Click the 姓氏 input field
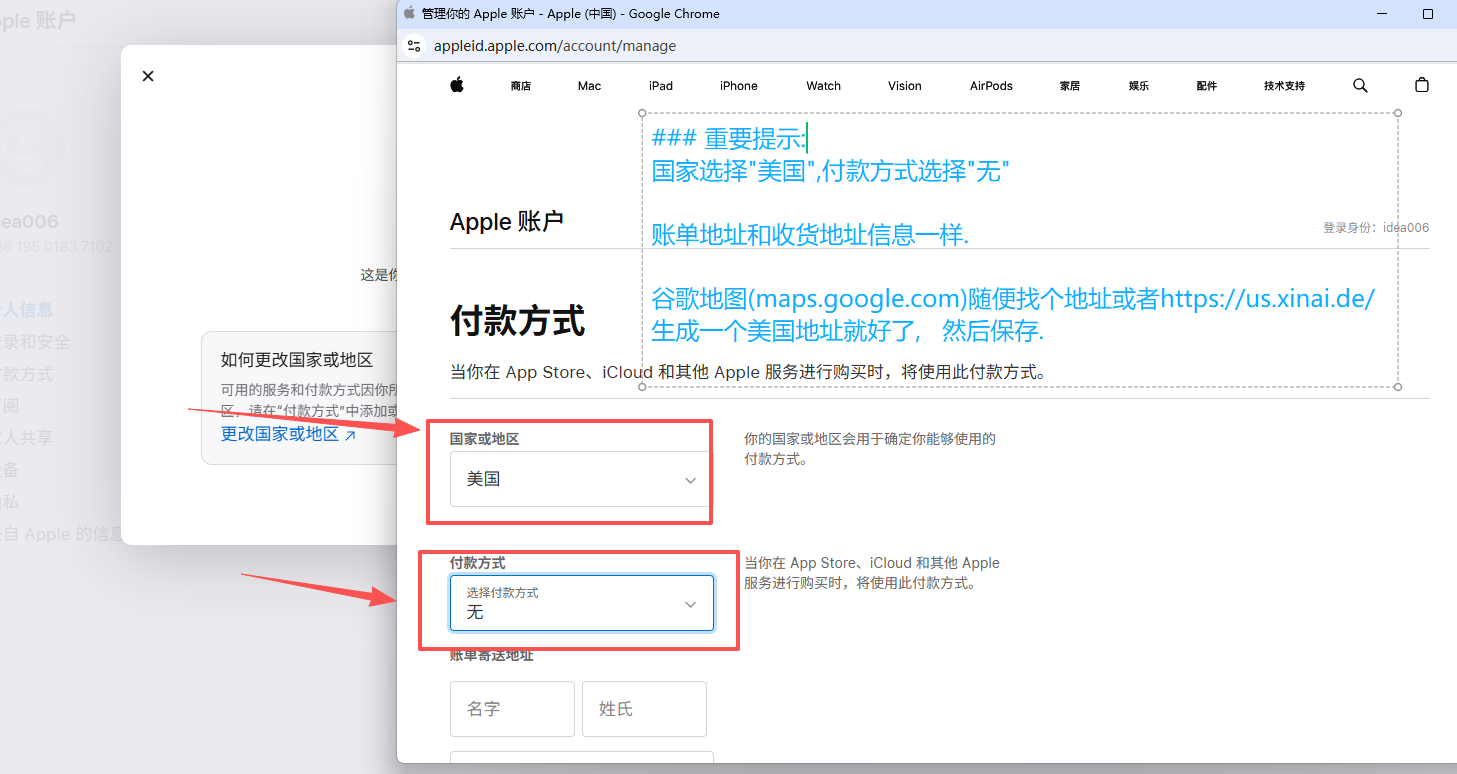1457x774 pixels. 644,709
